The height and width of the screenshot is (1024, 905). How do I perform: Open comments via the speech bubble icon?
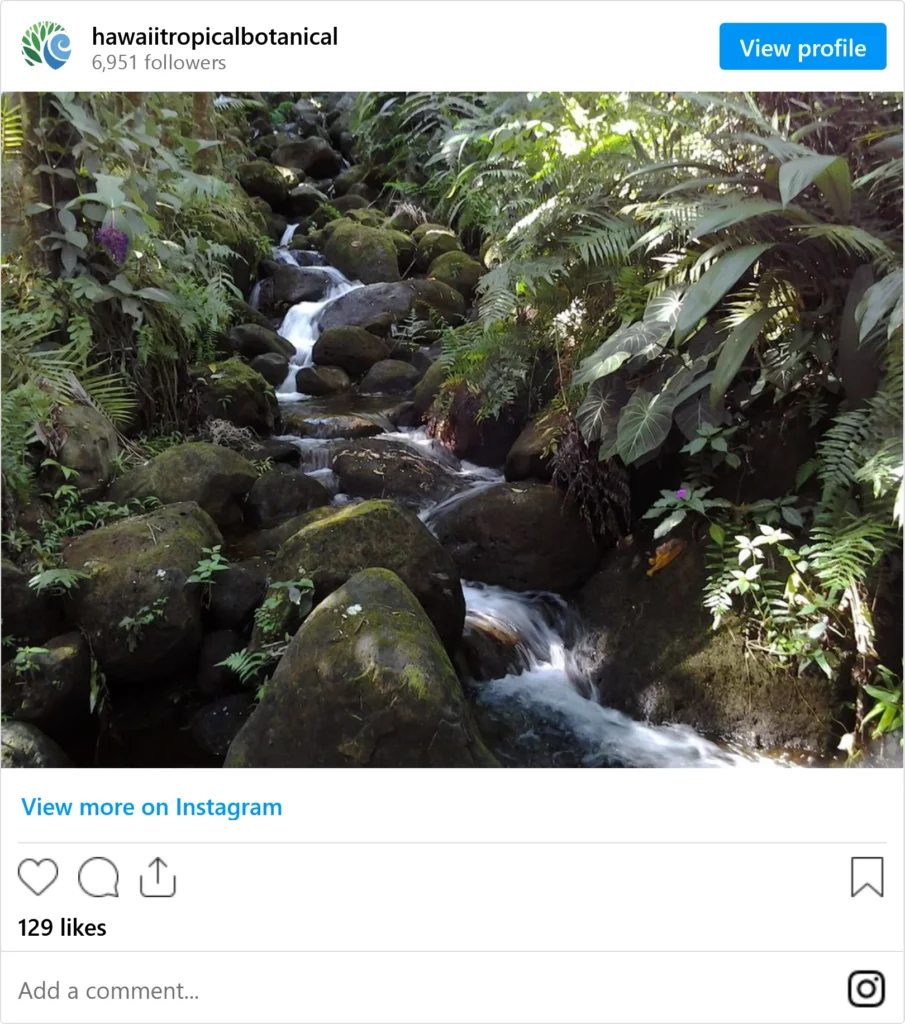pos(99,876)
